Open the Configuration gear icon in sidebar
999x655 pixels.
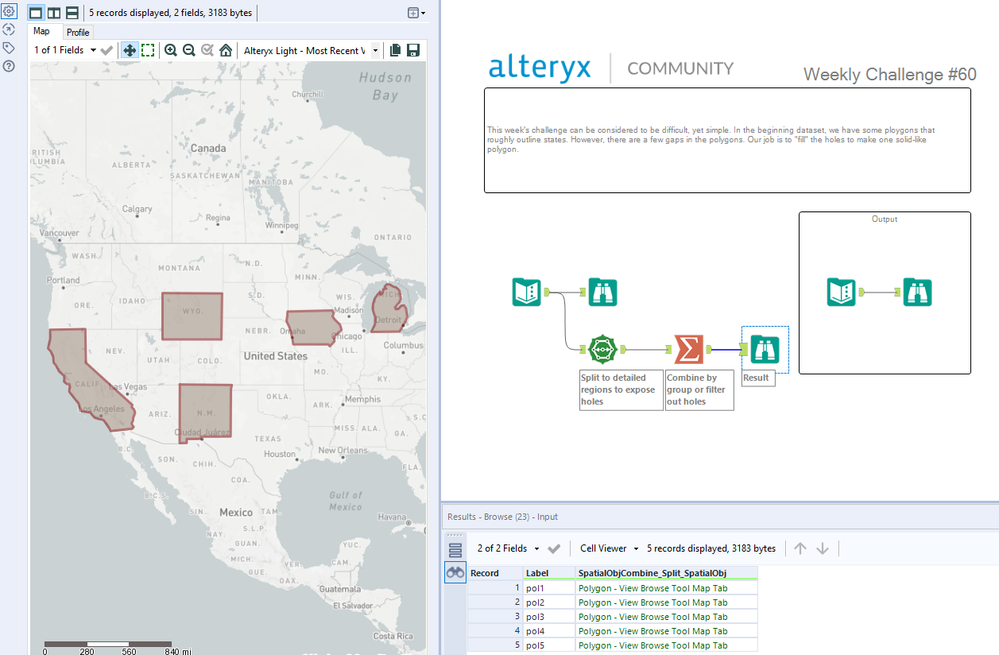click(8, 11)
